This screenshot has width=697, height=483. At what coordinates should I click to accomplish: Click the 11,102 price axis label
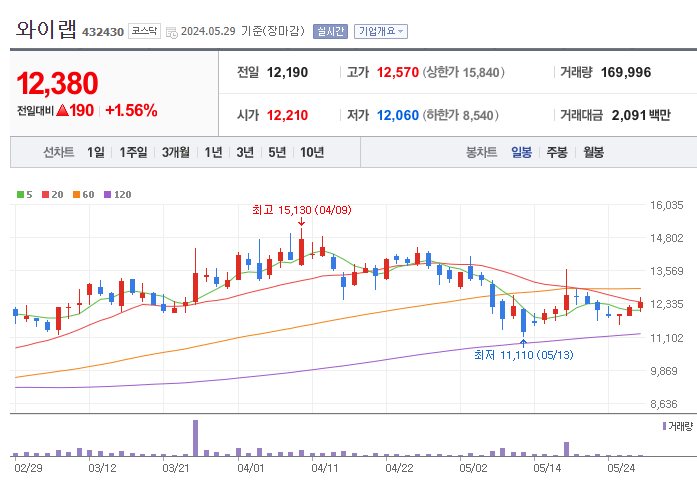tap(666, 338)
